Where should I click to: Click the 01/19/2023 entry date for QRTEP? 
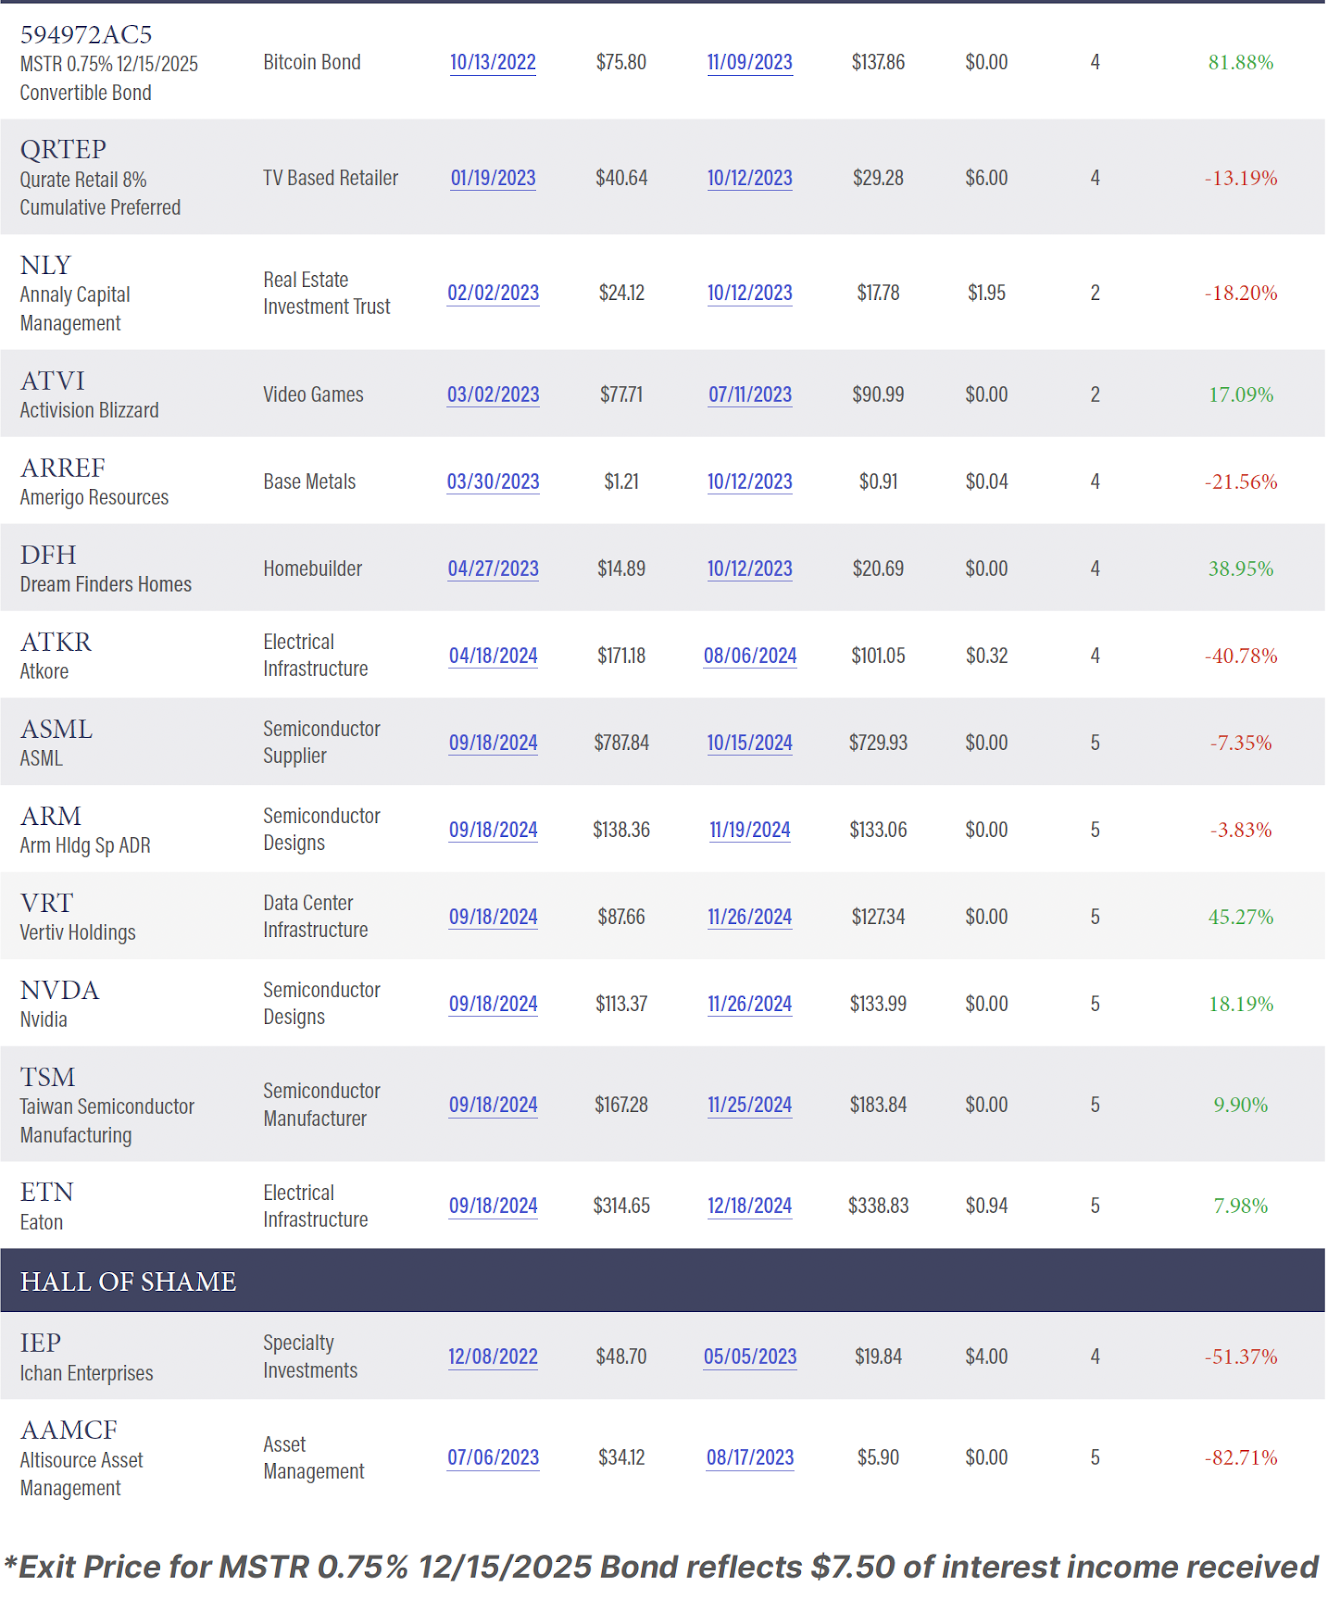[x=493, y=178]
